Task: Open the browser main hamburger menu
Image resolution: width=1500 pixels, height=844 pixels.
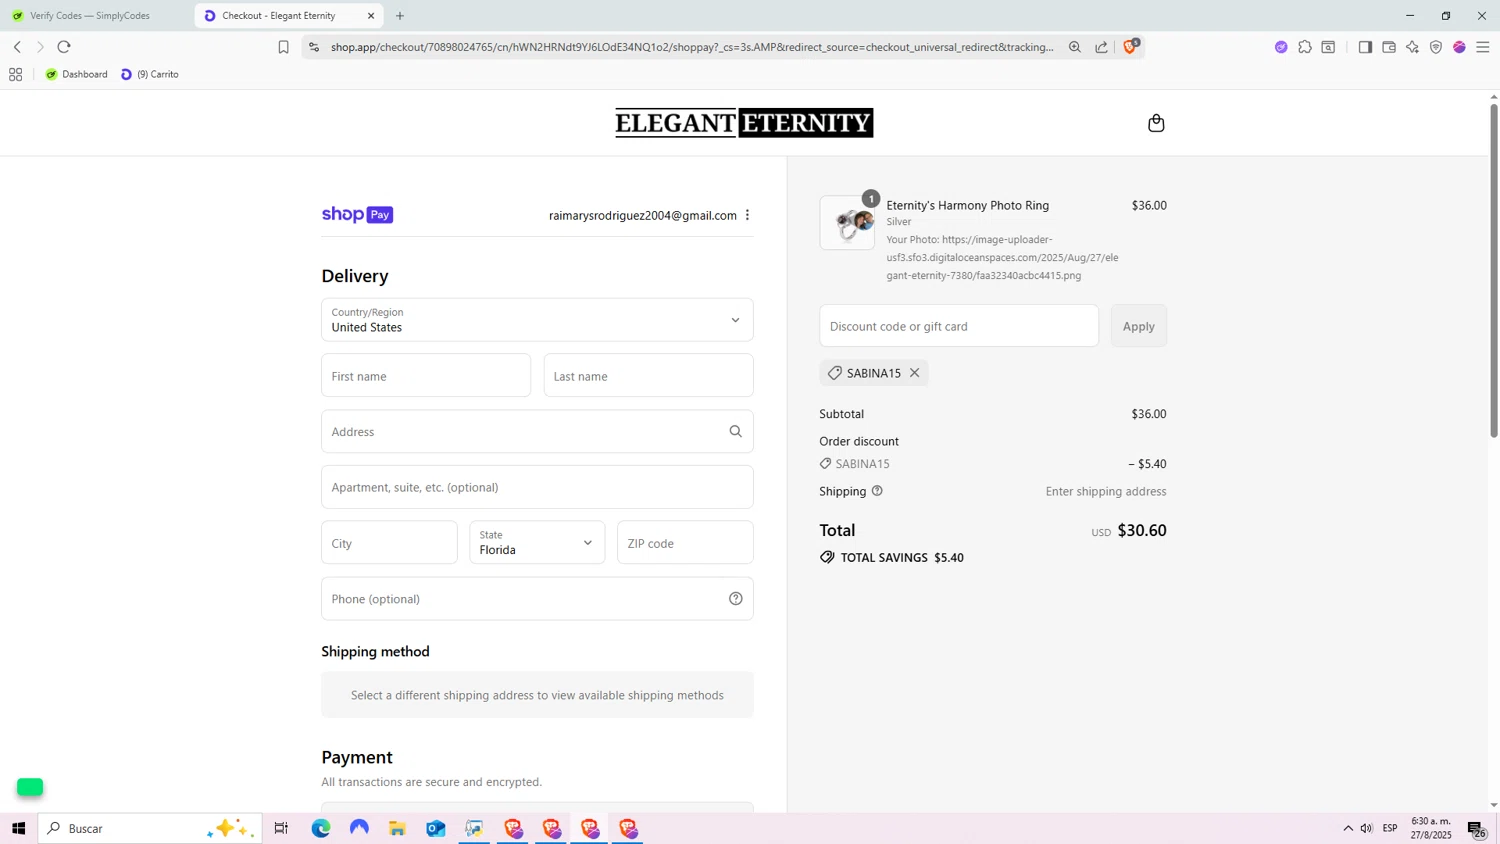Action: pyautogui.click(x=1483, y=47)
